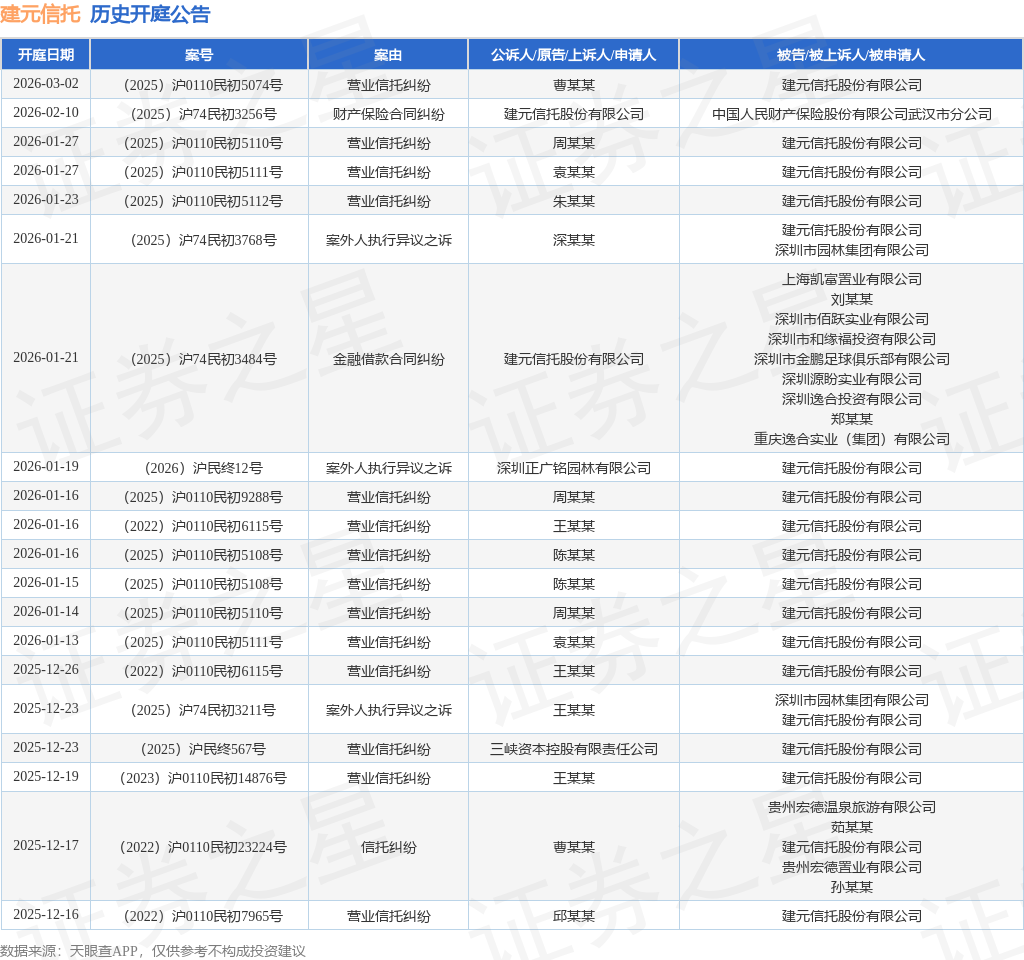Click plaintiff 深某某
This screenshot has width=1024, height=960.
click(x=574, y=240)
